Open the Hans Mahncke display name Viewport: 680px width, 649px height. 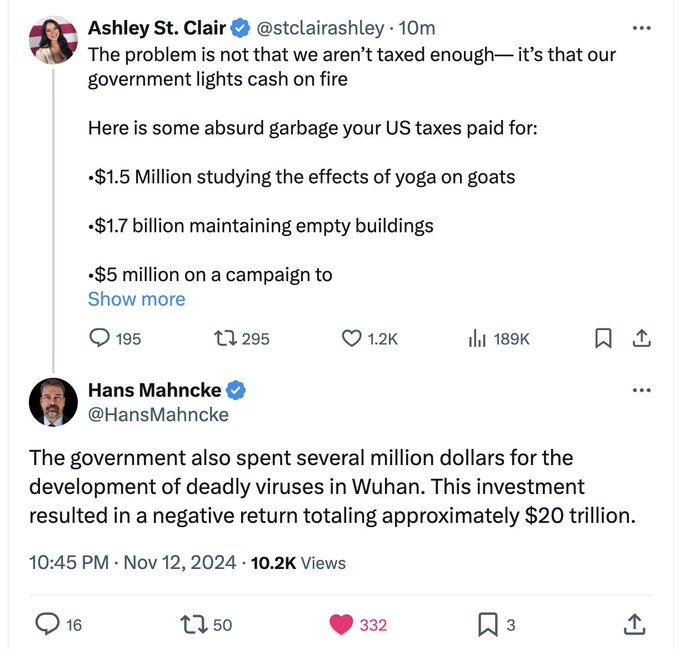(154, 390)
